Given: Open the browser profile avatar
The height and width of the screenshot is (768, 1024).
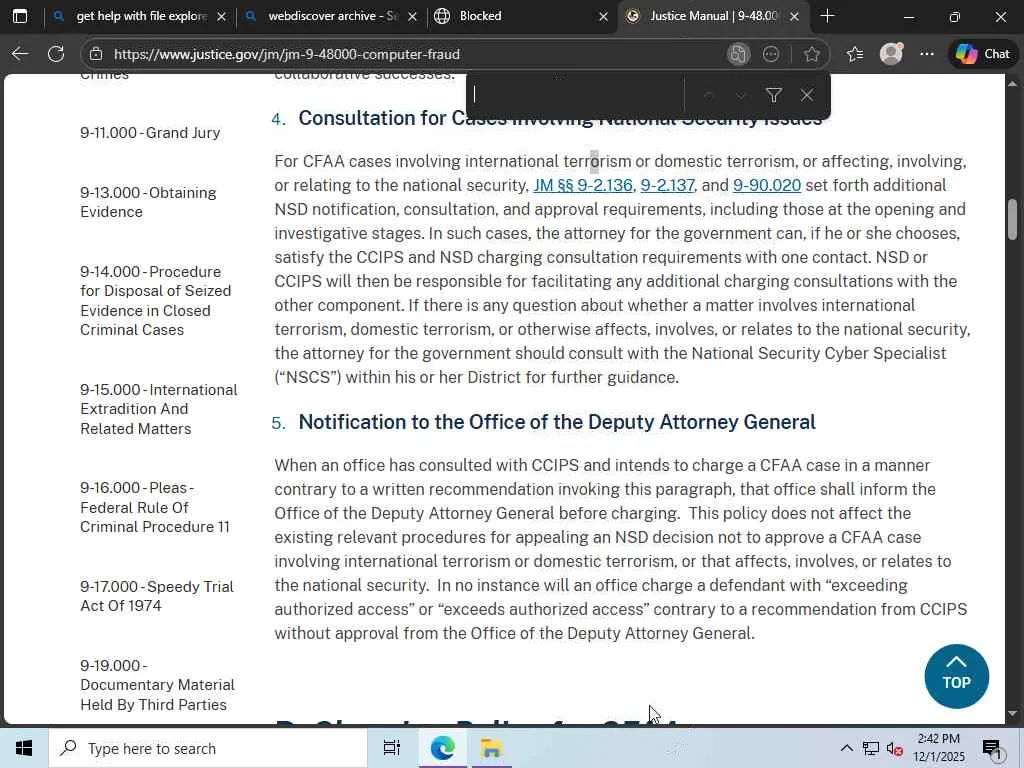Looking at the screenshot, I should (x=891, y=54).
